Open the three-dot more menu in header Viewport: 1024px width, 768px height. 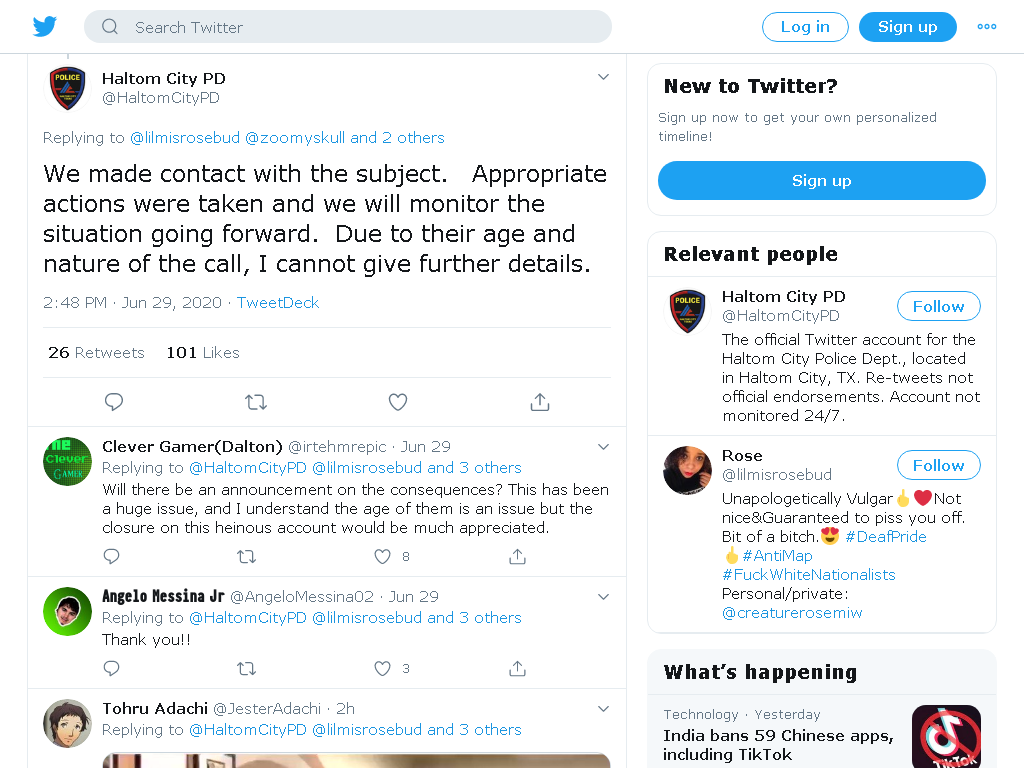[987, 27]
